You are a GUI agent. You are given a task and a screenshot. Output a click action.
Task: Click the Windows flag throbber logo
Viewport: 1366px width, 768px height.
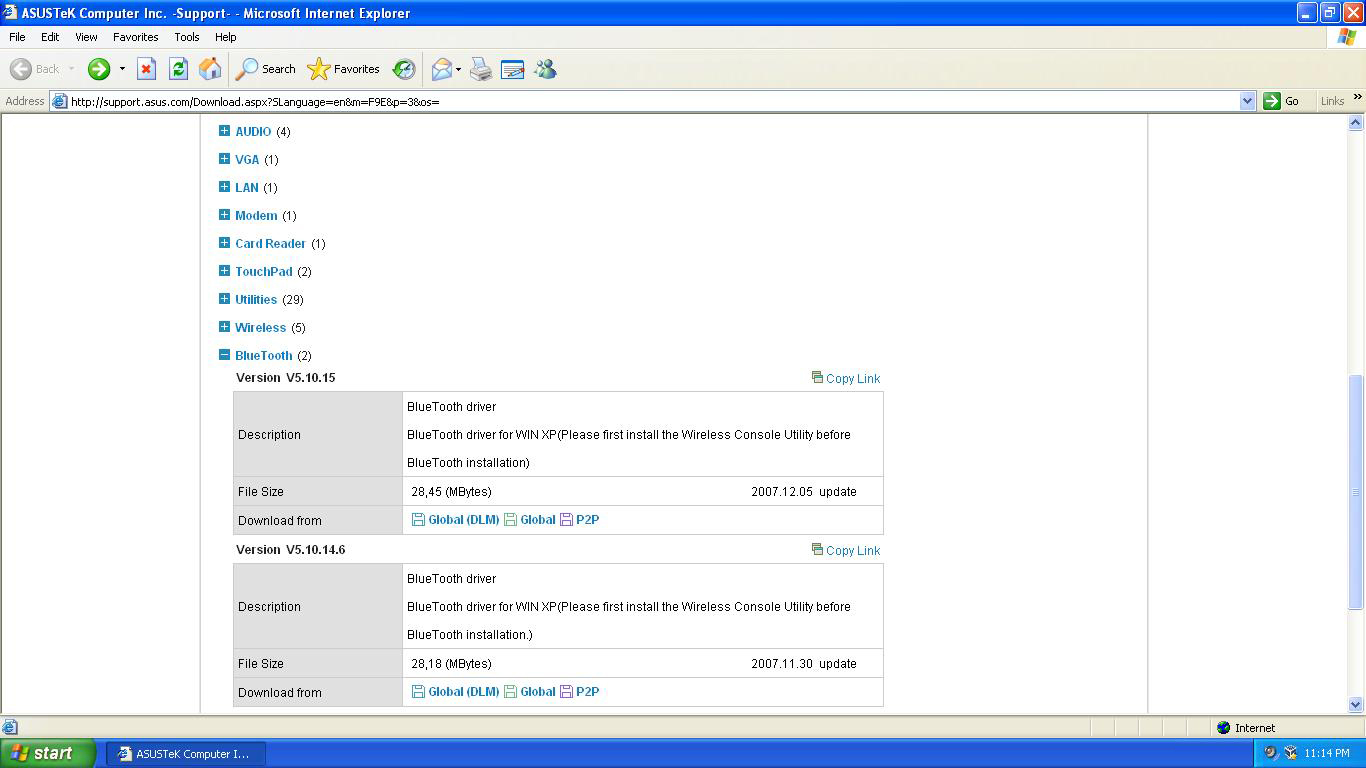[1347, 37]
